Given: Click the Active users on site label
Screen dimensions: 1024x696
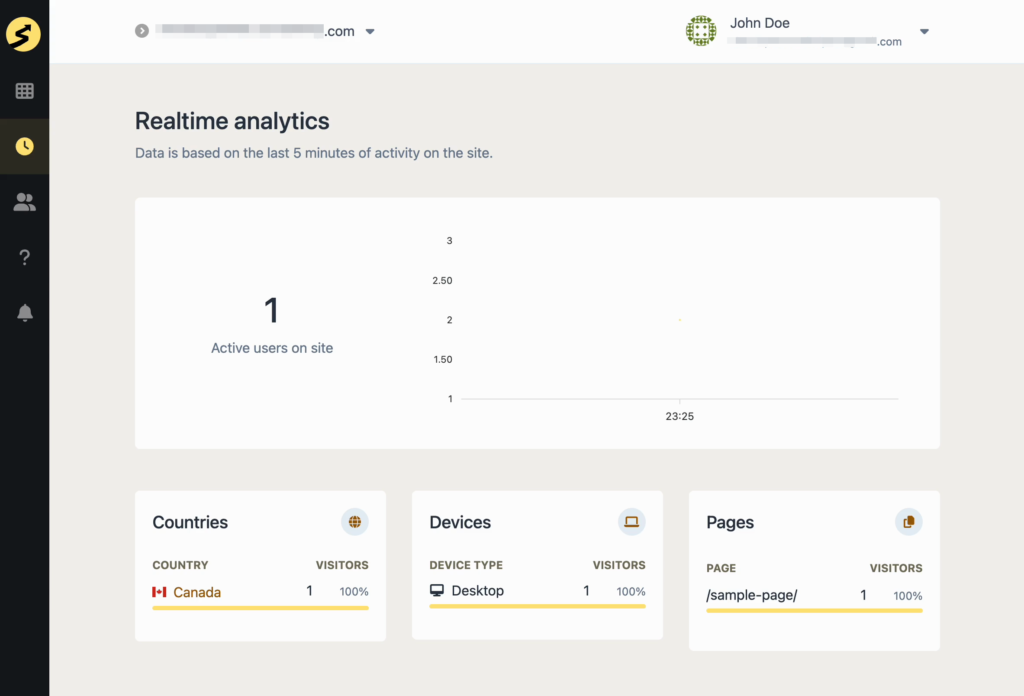Looking at the screenshot, I should [272, 348].
